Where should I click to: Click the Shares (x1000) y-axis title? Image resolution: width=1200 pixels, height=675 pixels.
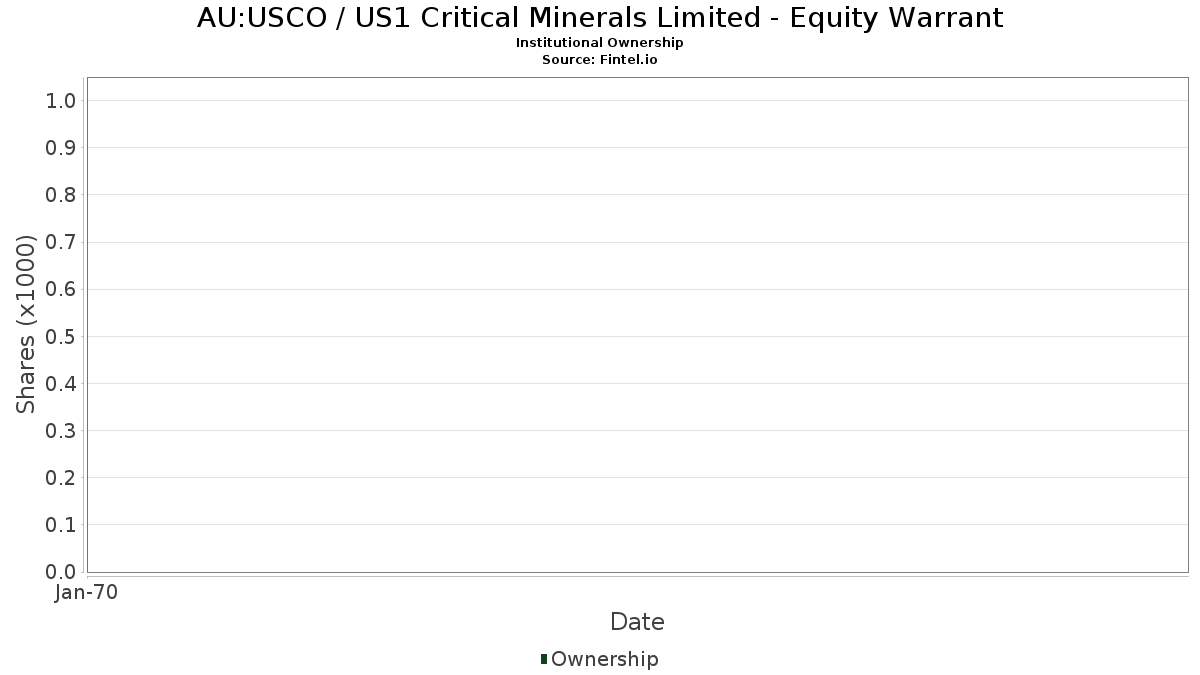(x=26, y=324)
